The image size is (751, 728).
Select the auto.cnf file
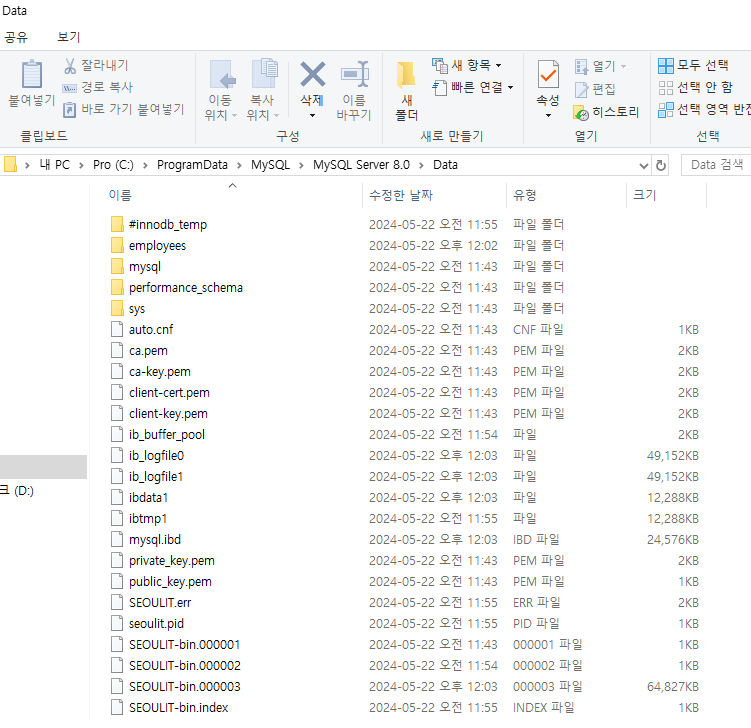(142, 330)
